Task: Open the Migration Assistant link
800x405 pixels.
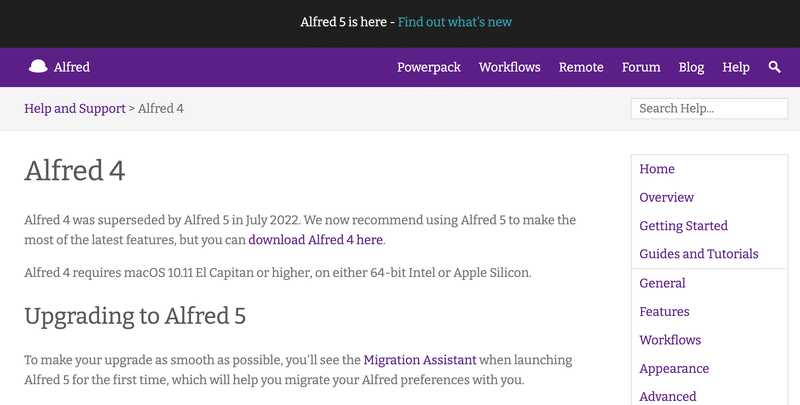Action: [x=421, y=360]
